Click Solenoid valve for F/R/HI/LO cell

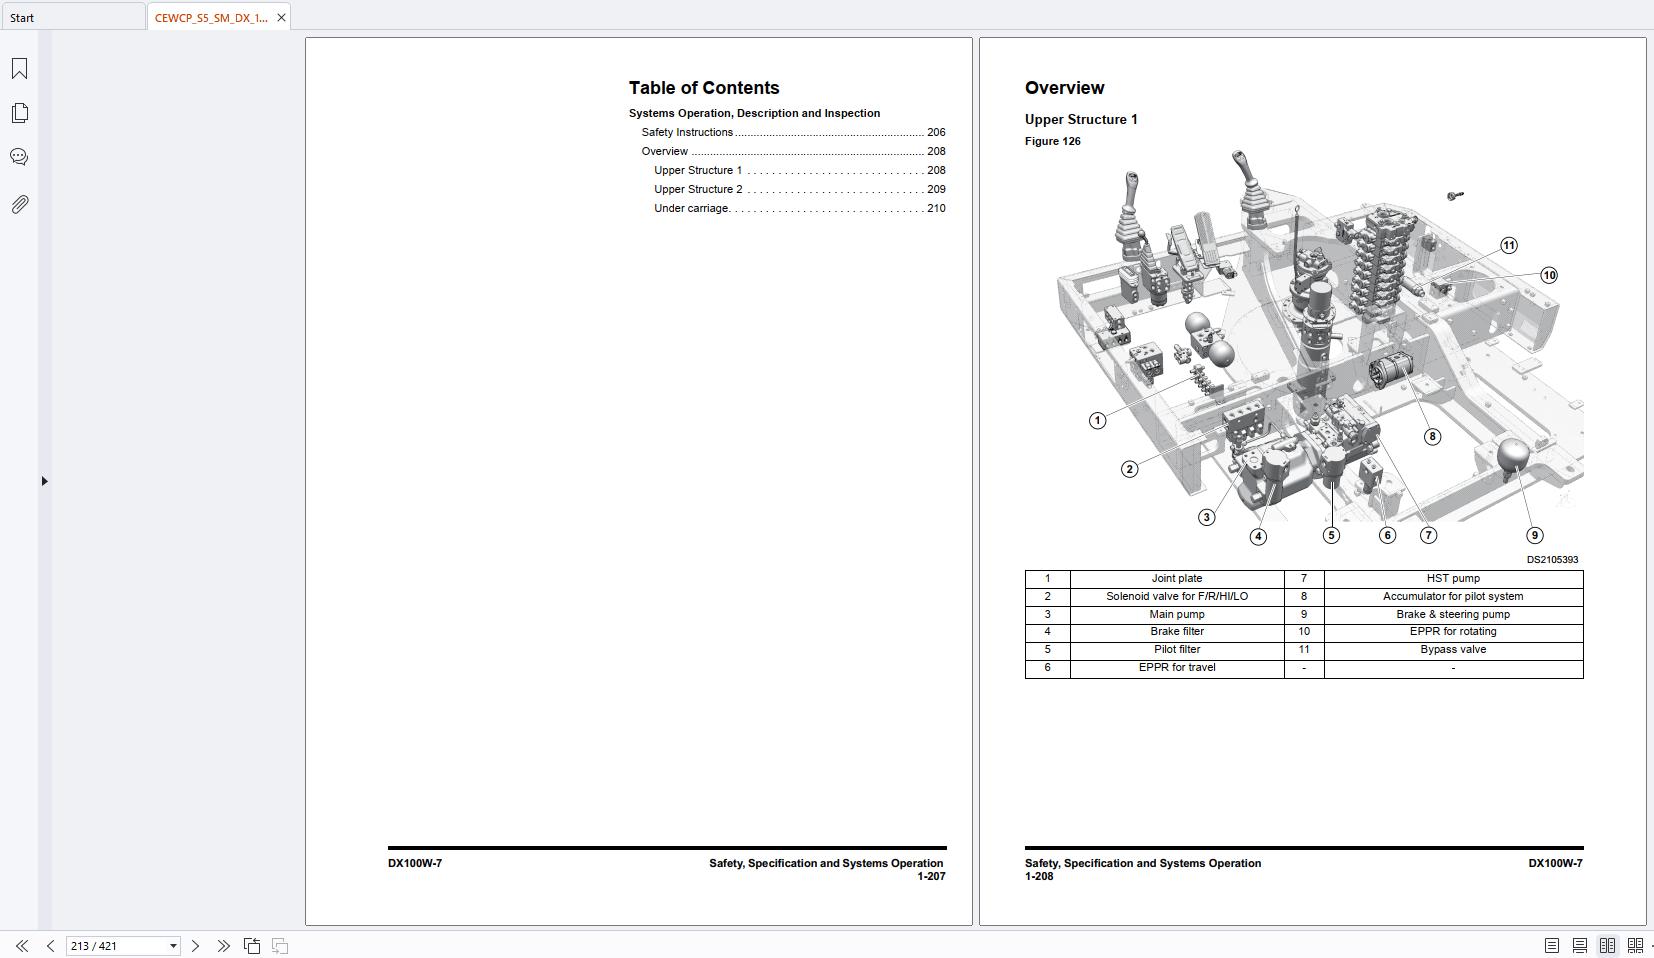[x=1177, y=597]
